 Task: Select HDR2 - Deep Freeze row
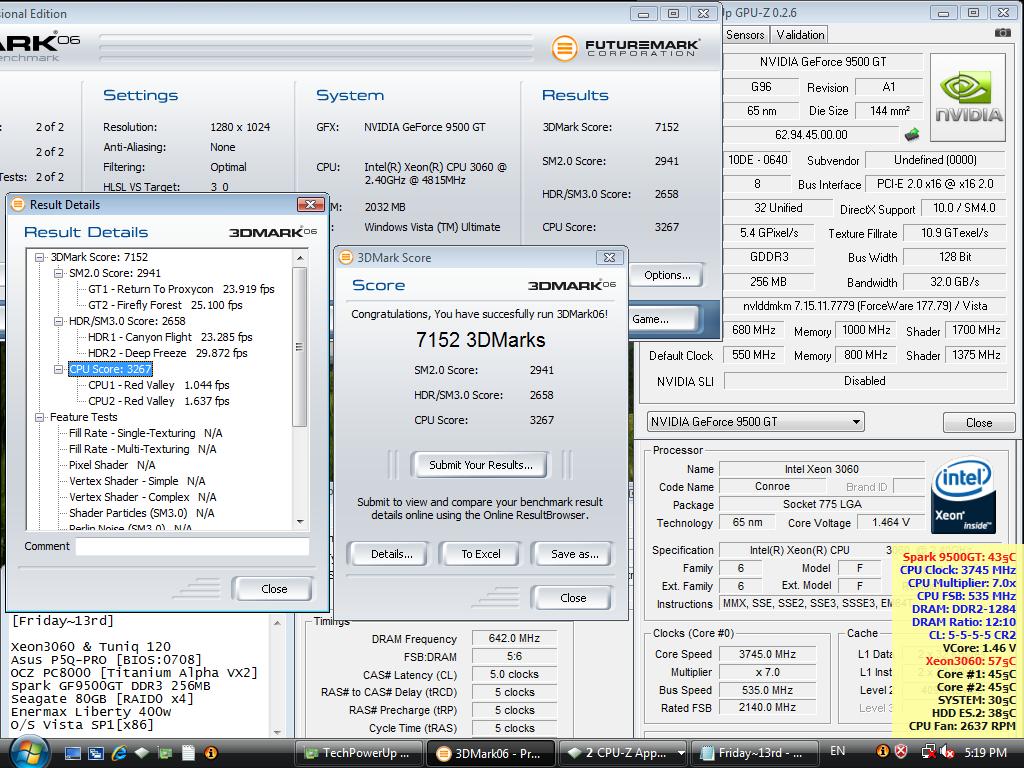[x=167, y=353]
